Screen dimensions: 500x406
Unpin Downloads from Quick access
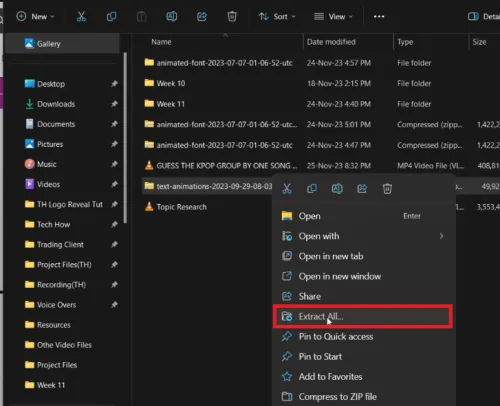[x=114, y=104]
